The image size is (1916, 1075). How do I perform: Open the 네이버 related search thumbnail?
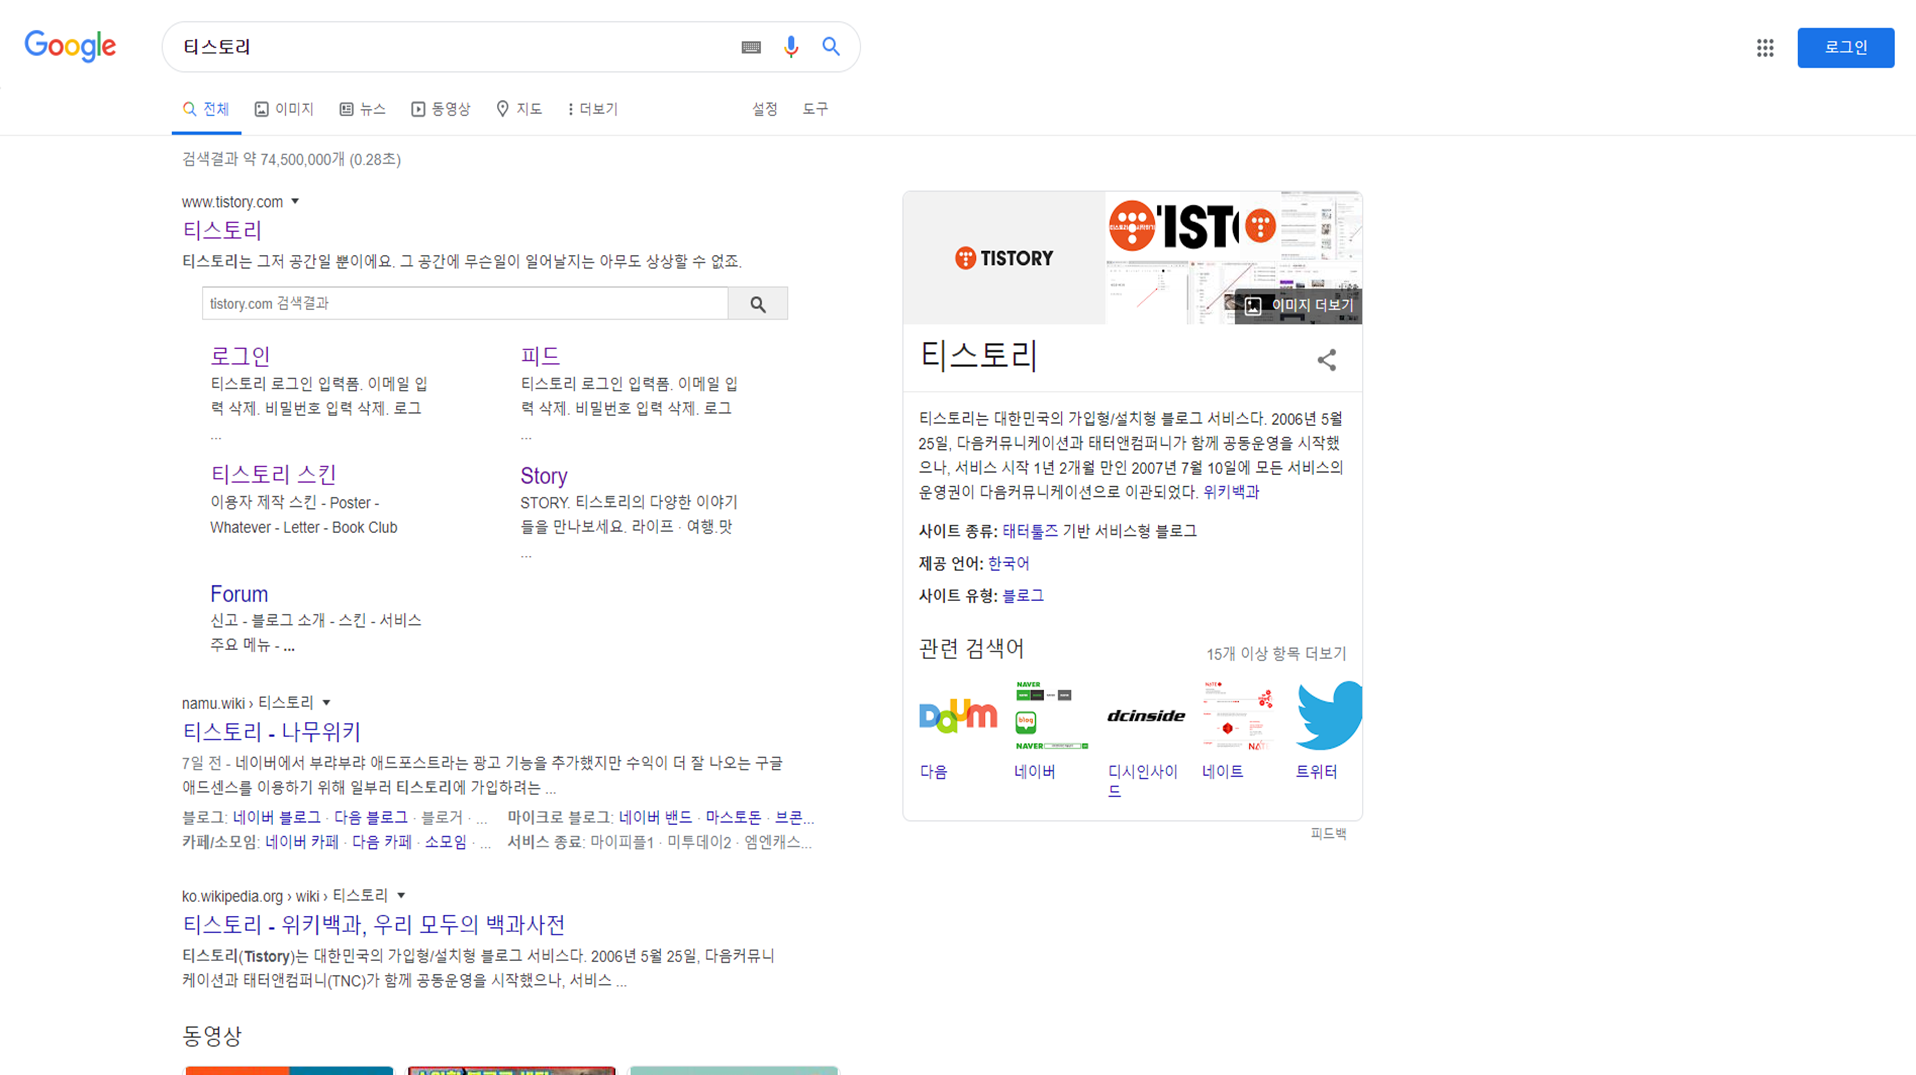point(1052,716)
